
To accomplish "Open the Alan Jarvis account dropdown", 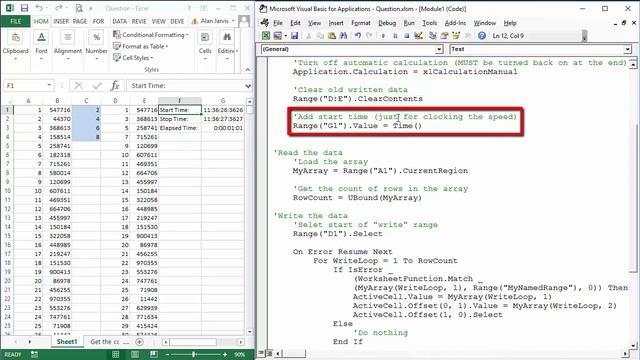I will [233, 21].
